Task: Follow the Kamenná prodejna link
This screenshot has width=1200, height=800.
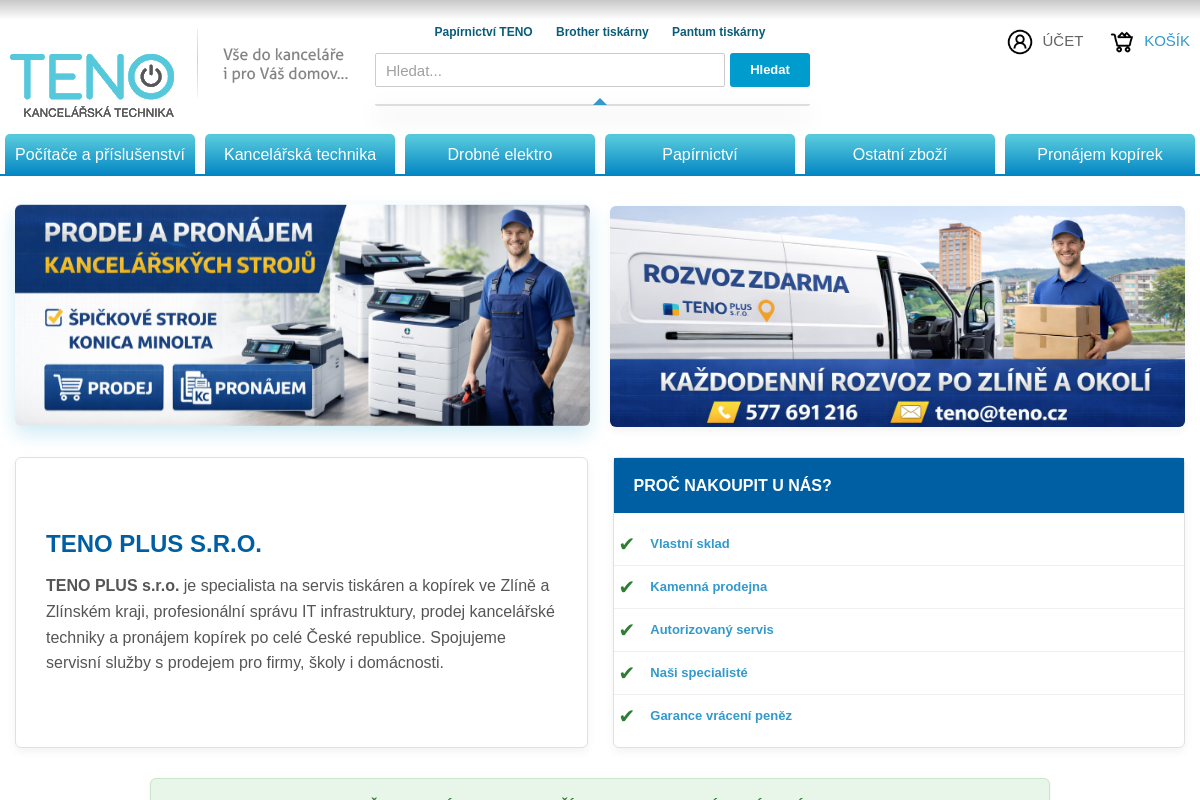Action: (x=709, y=587)
